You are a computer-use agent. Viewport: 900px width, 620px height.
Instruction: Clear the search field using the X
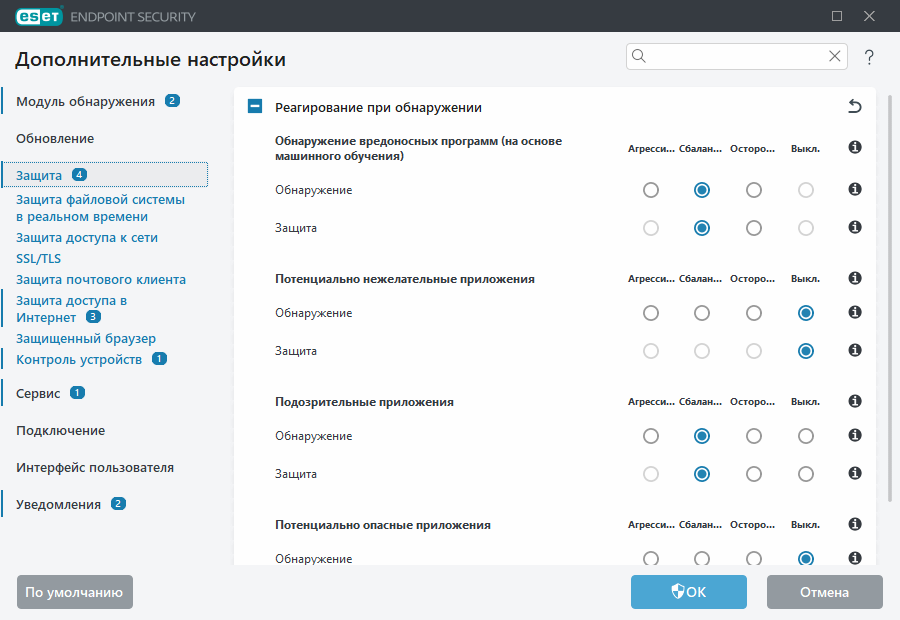(x=835, y=56)
